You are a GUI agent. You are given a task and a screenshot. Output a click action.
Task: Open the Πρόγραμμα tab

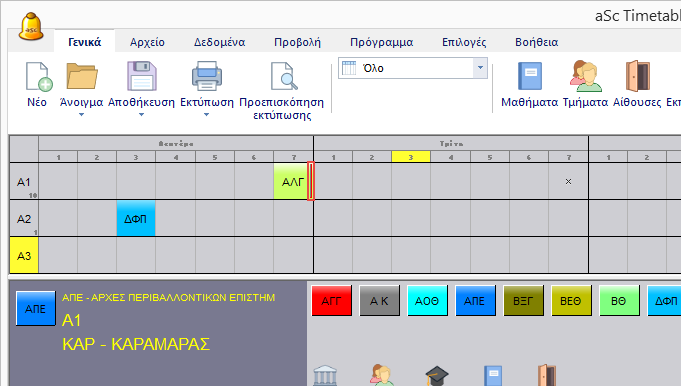(381, 42)
